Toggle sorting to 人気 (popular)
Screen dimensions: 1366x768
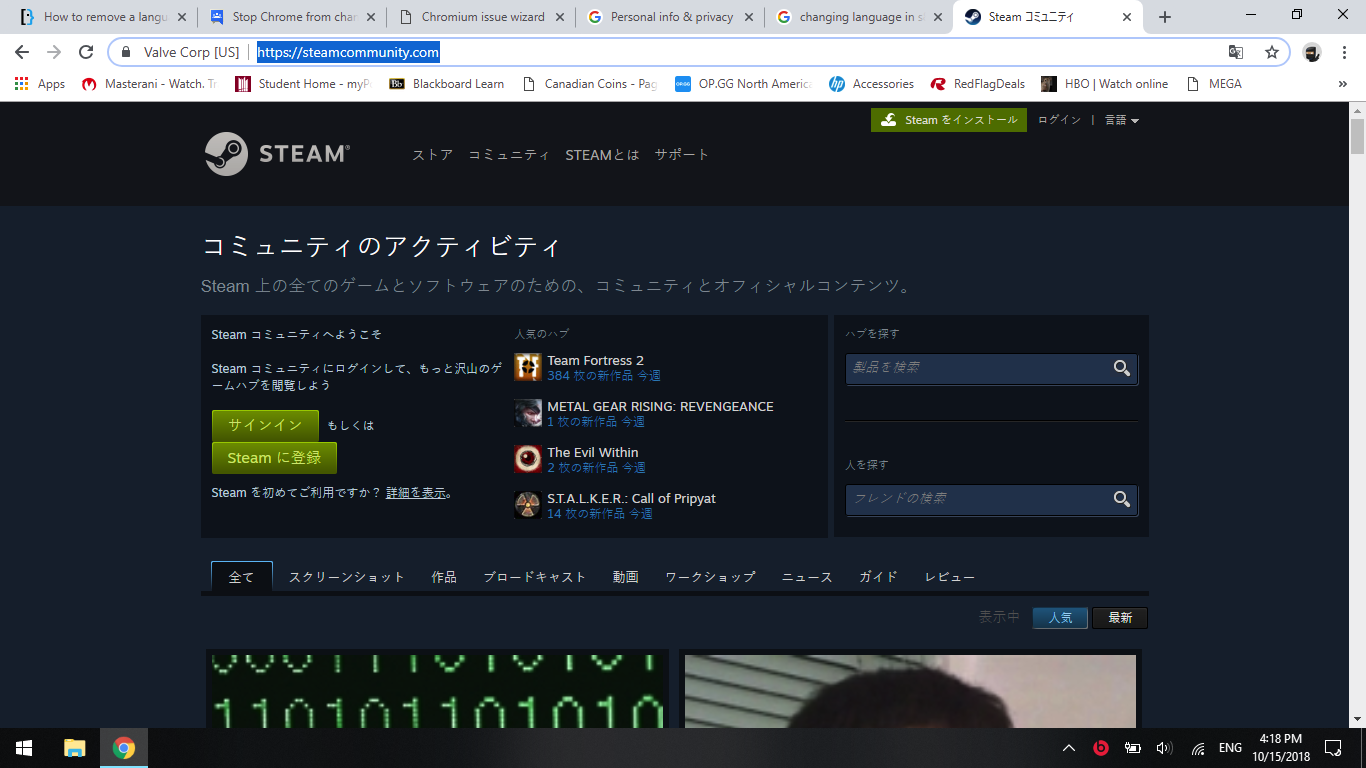[x=1060, y=618]
